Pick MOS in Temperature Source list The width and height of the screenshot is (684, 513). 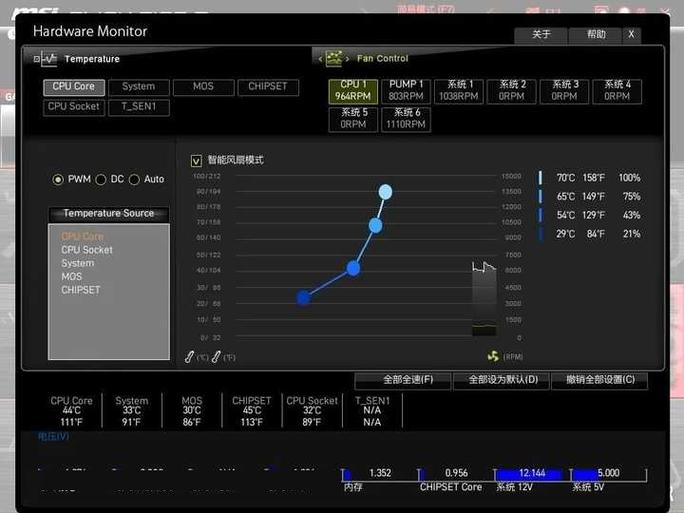tap(72, 277)
